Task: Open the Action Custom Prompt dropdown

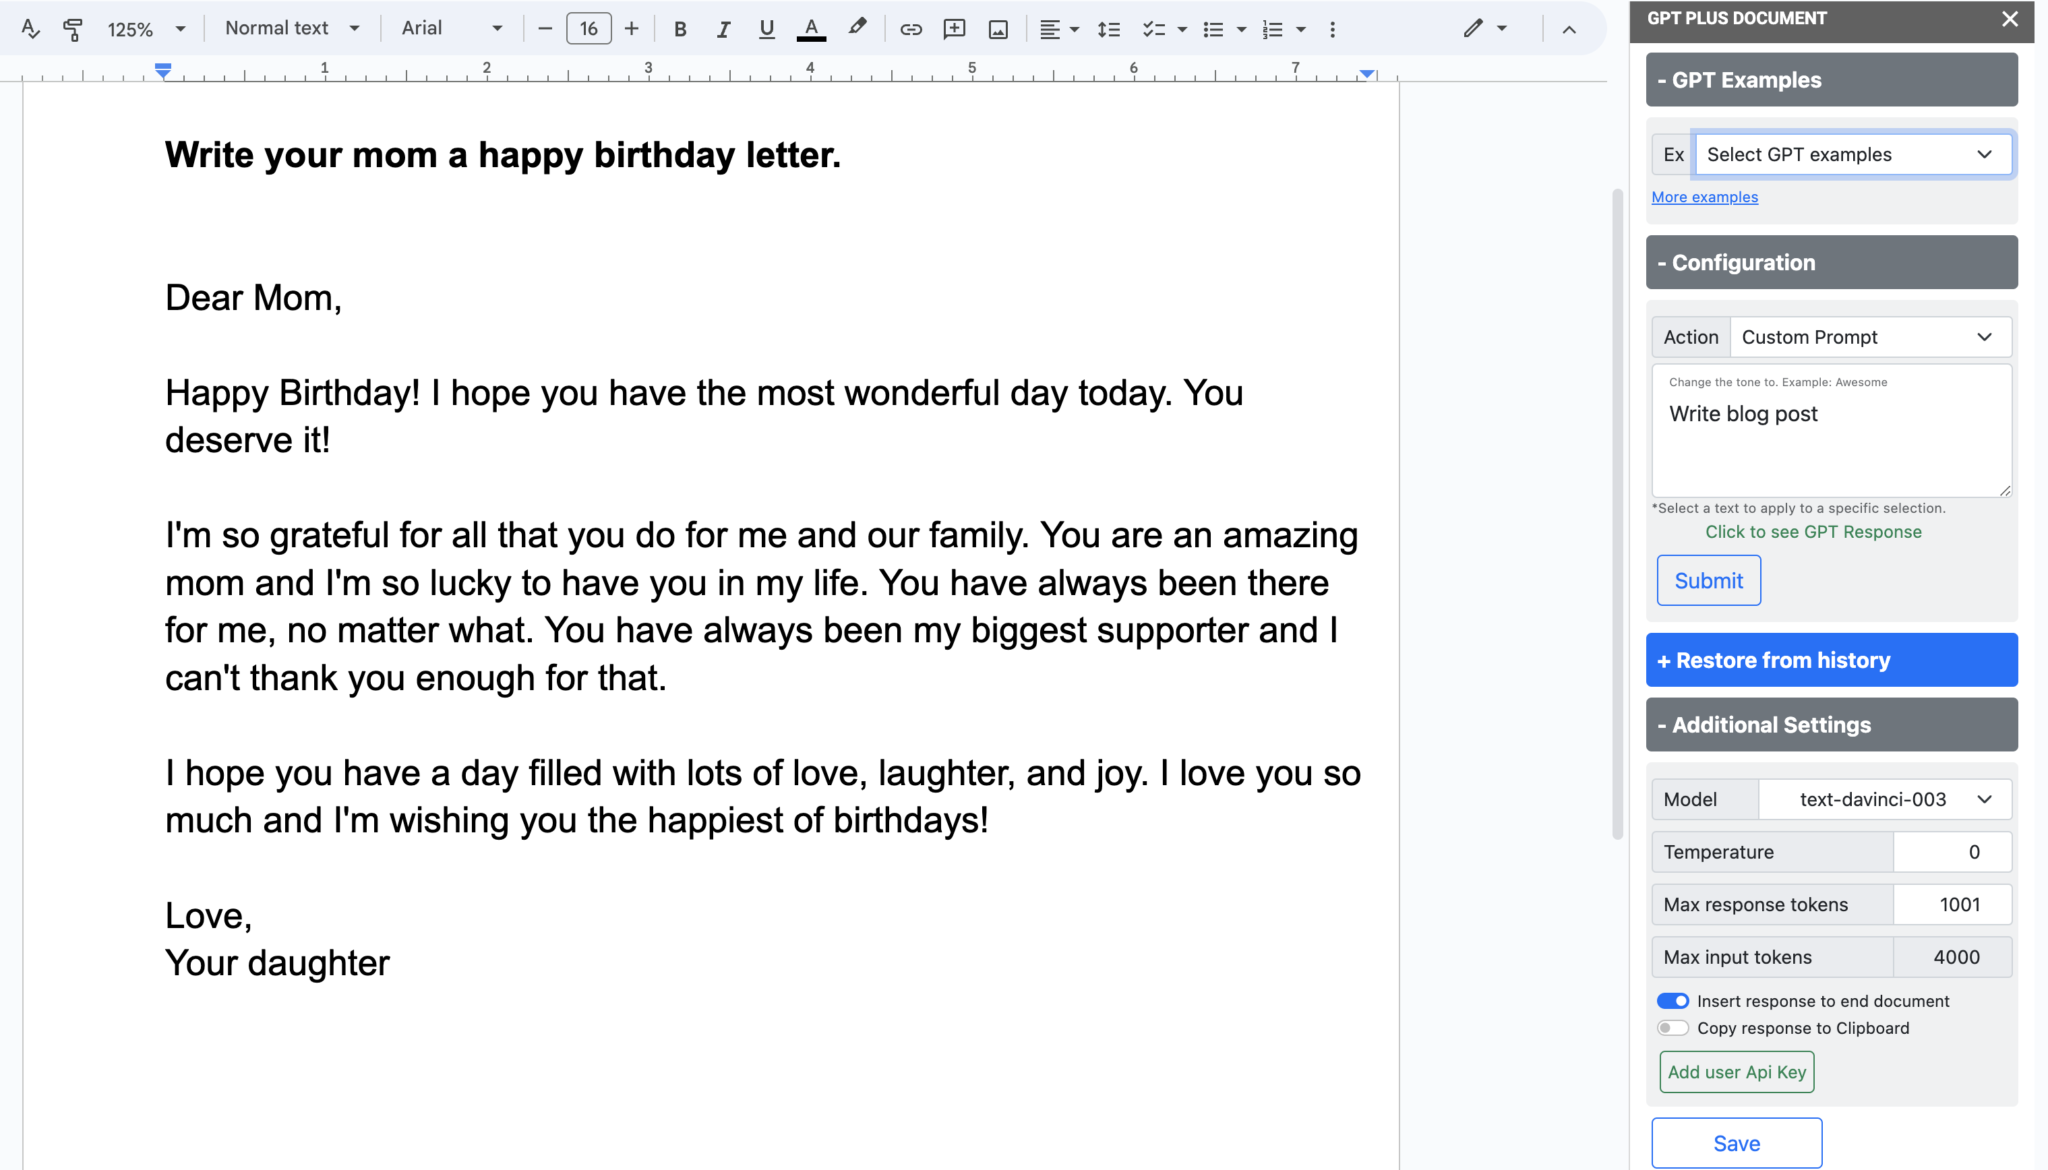Action: point(1869,337)
